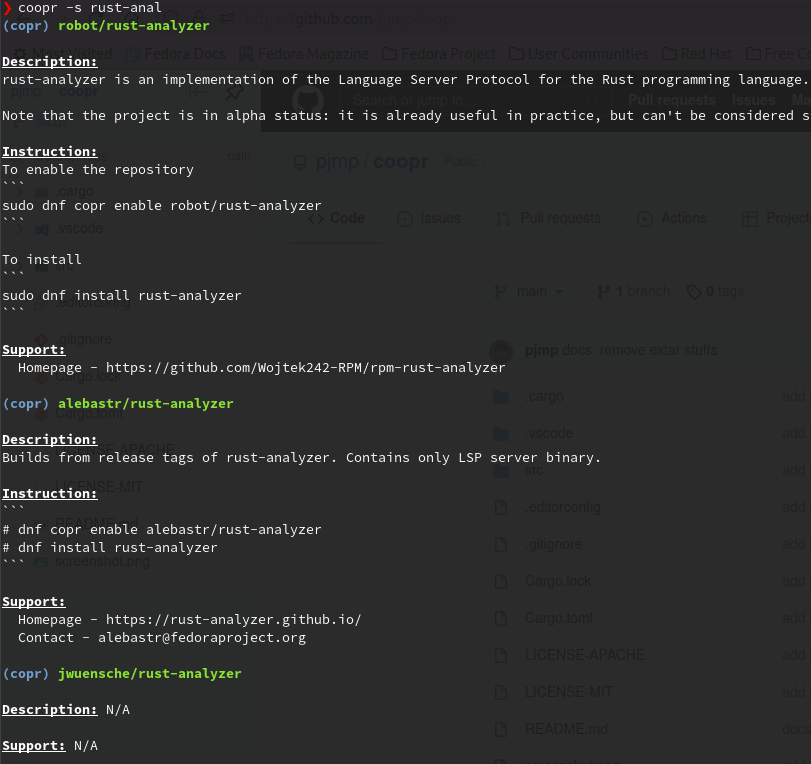The width and height of the screenshot is (811, 764).
Task: Select LICENSE-MIT in sidebar file tree
Action: (x=99, y=487)
